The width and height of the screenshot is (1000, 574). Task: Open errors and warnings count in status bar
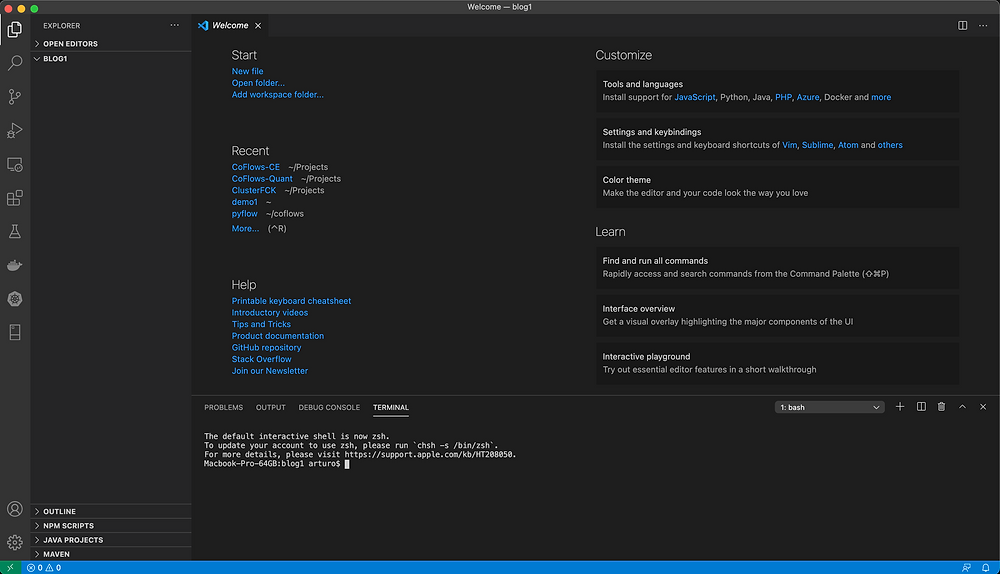click(x=44, y=568)
